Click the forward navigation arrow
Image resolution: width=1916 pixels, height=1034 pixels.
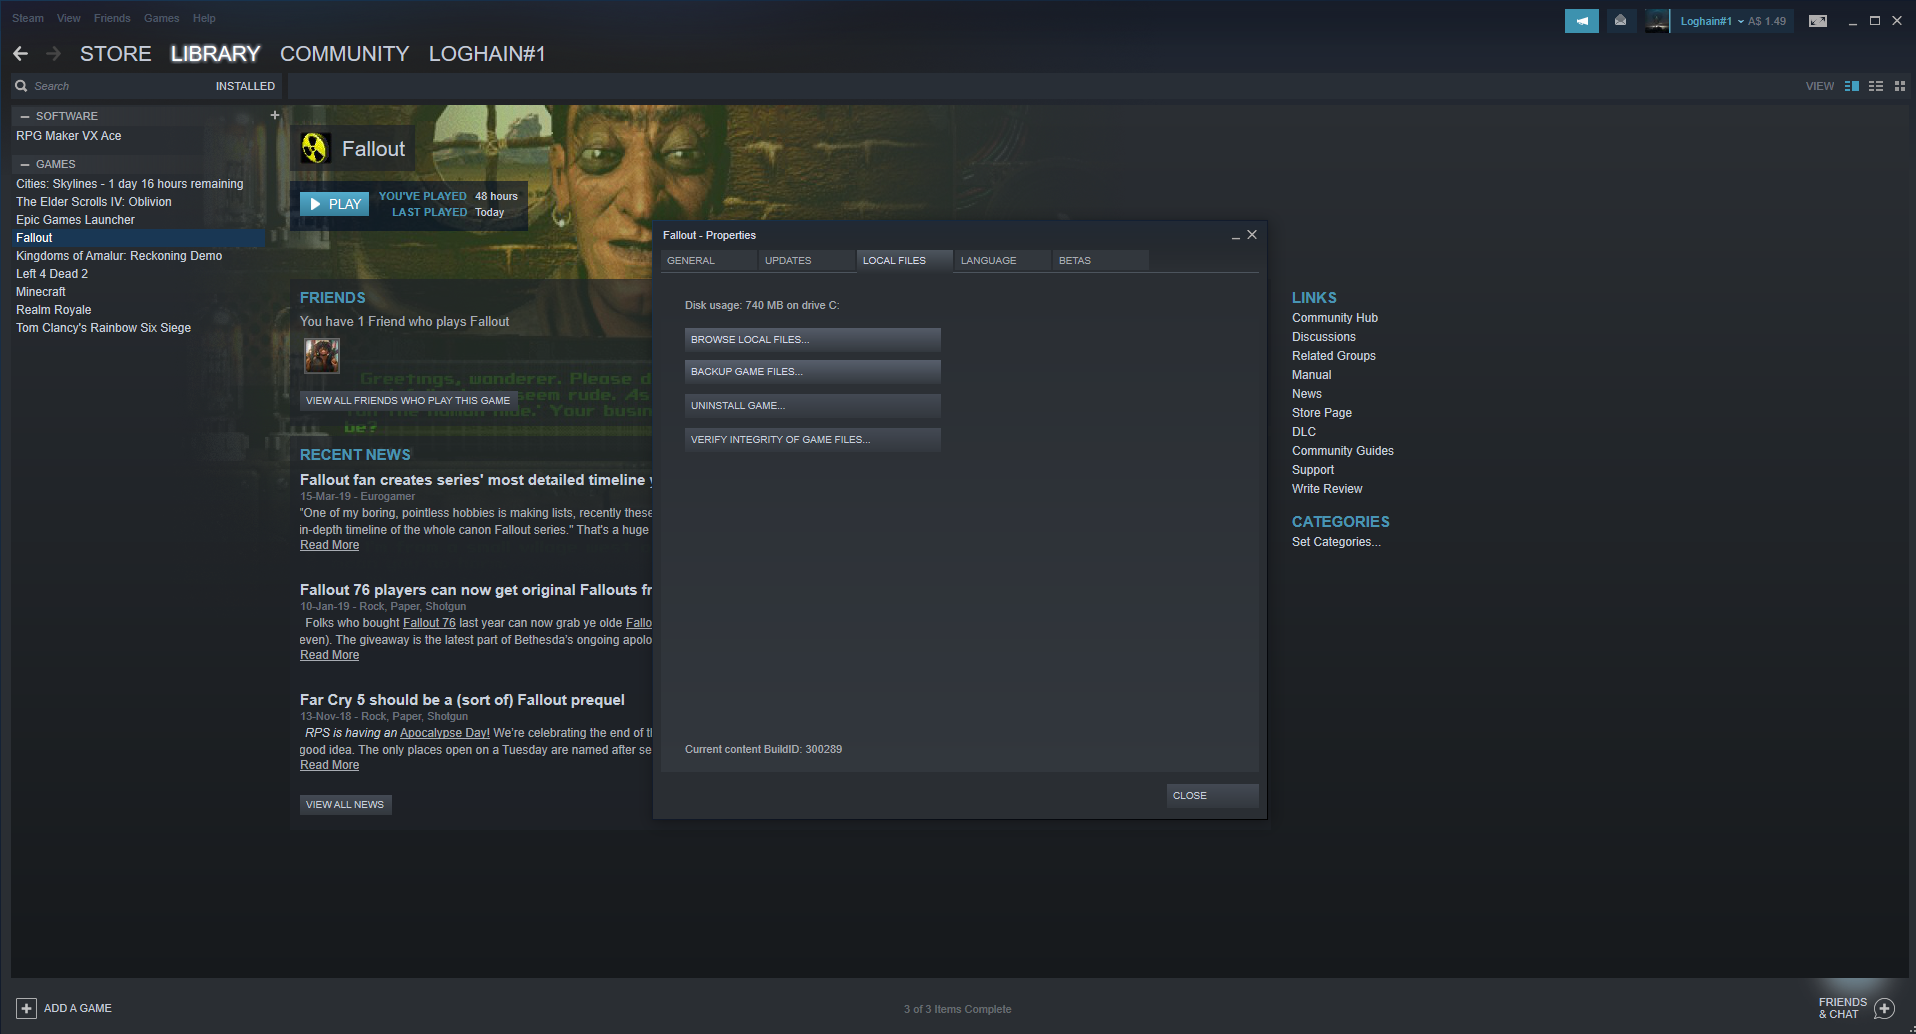coord(54,54)
